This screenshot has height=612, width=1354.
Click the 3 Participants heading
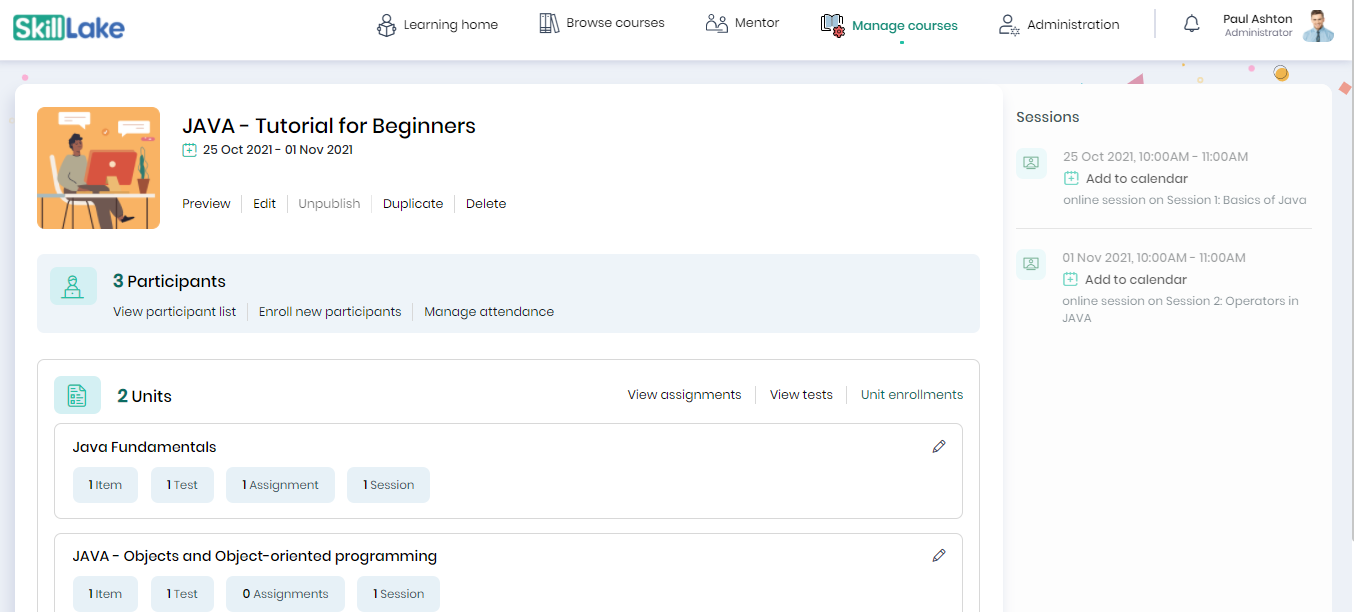(169, 281)
